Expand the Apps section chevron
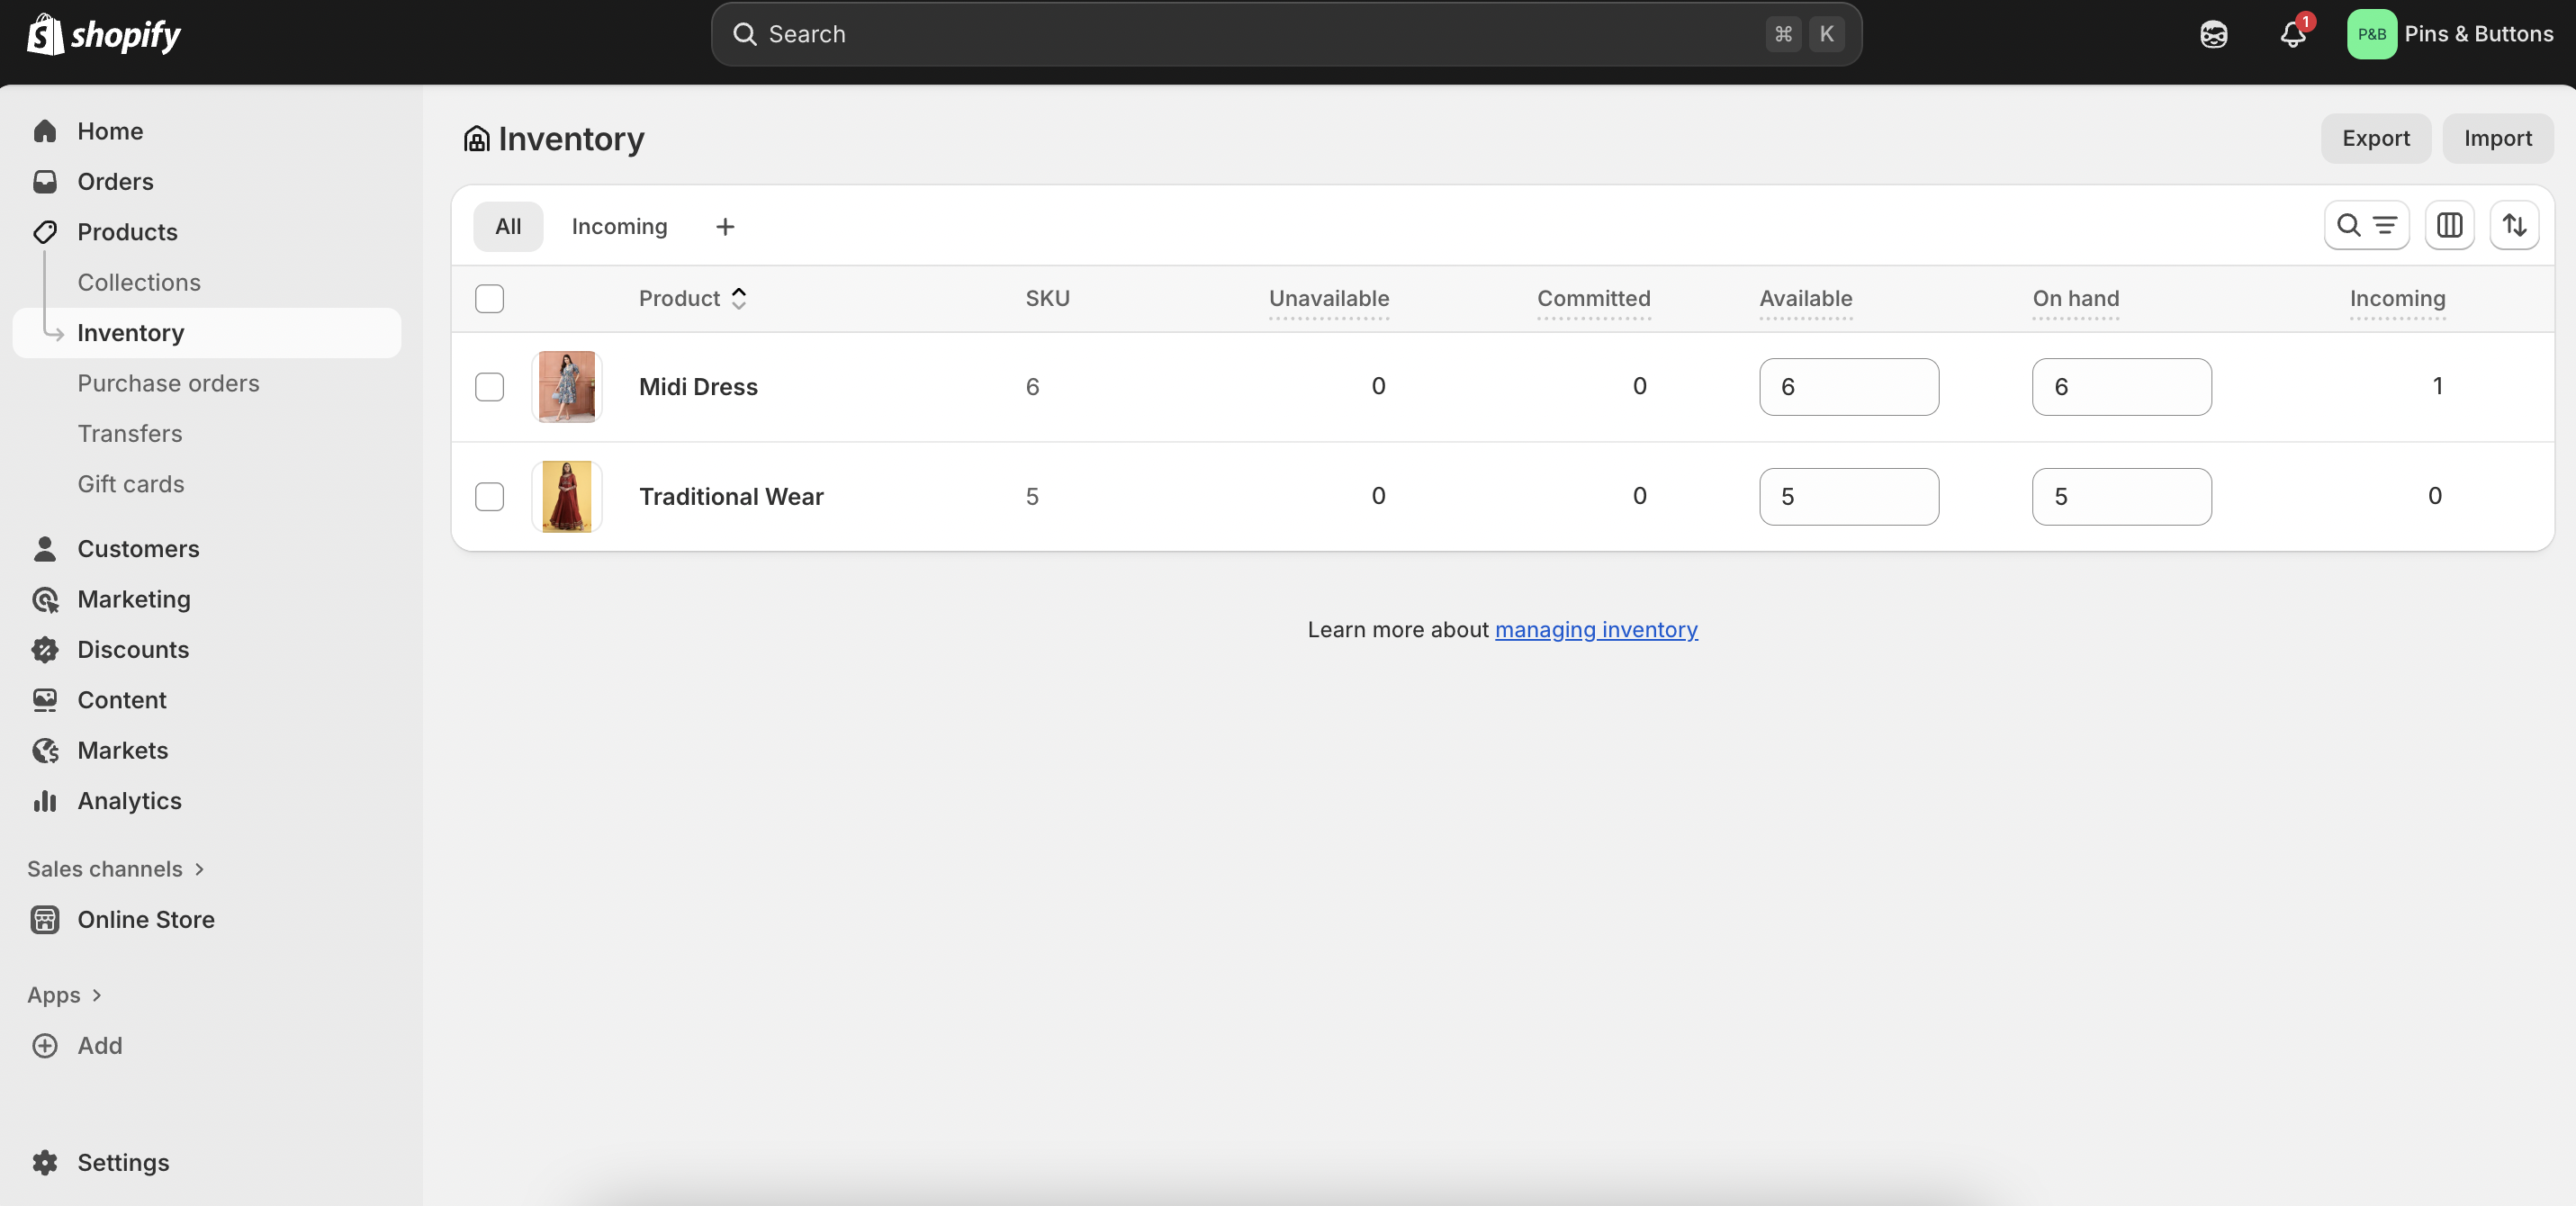2576x1206 pixels. pos(96,995)
